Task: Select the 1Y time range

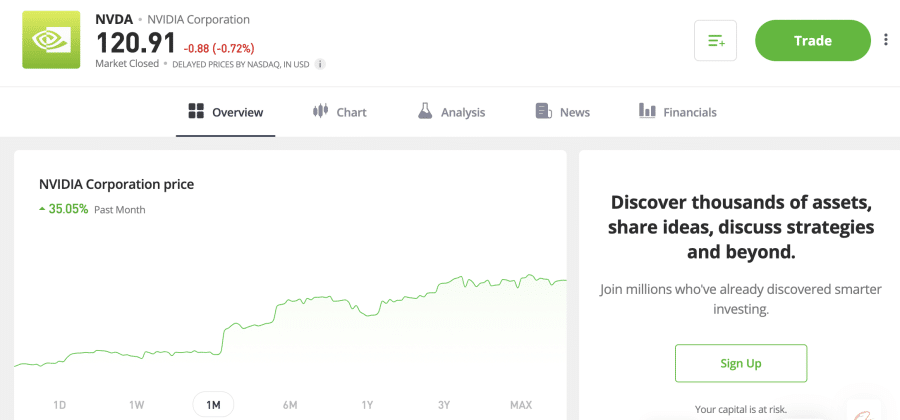Action: (367, 405)
